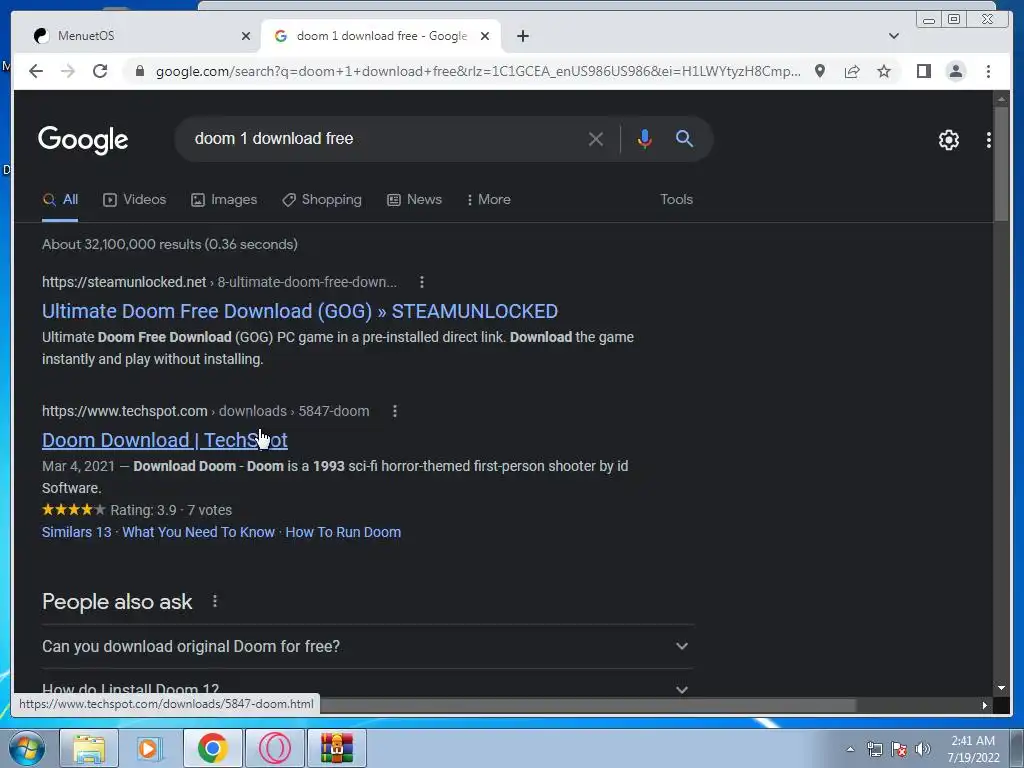1024x768 pixels.
Task: Open the options dots for steamunlocked result
Action: point(422,282)
